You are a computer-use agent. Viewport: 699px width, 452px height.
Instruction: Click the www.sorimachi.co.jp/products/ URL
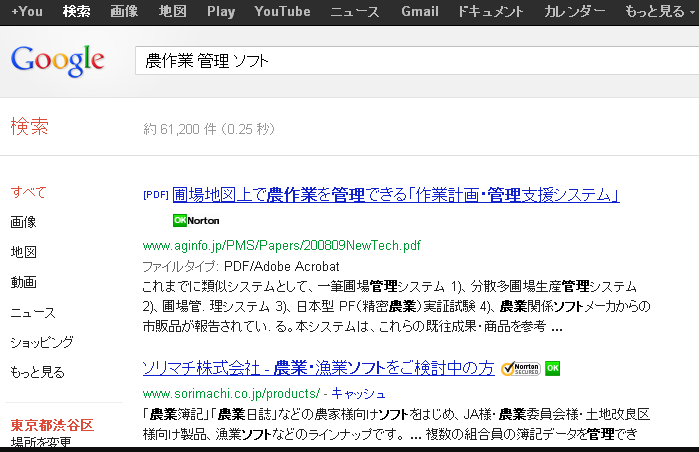[x=231, y=394]
